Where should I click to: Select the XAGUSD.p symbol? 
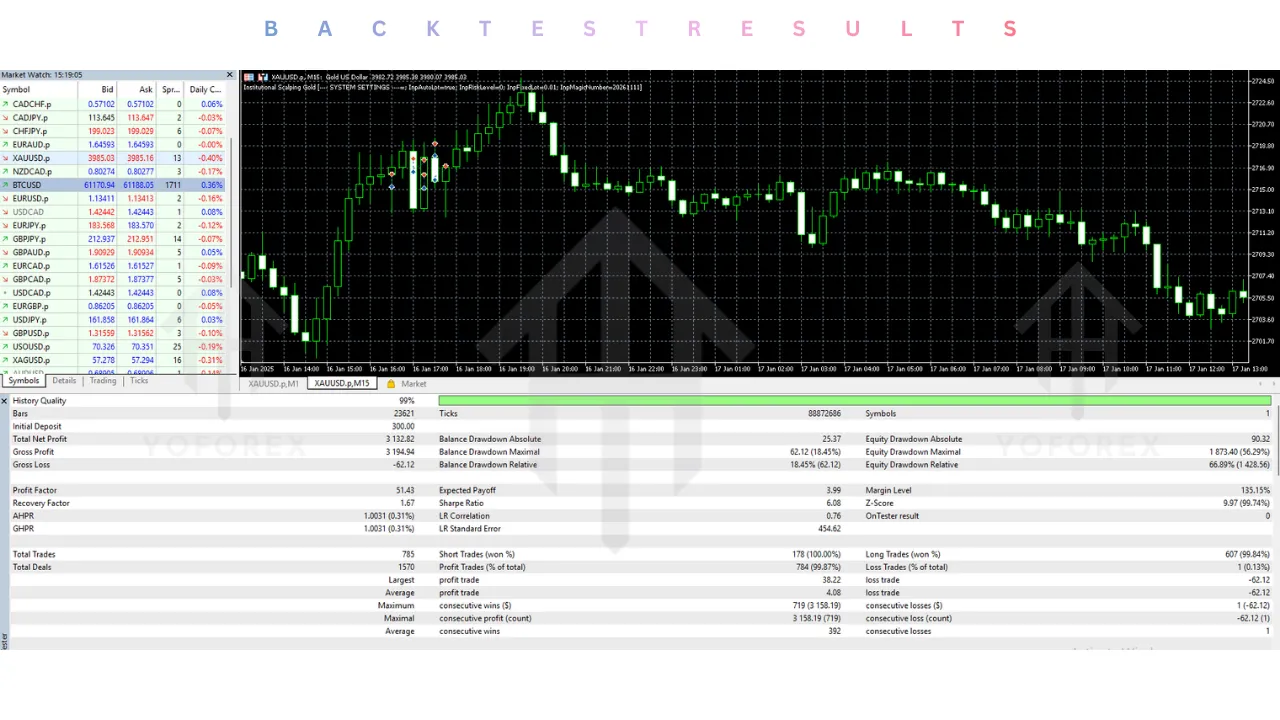point(31,360)
